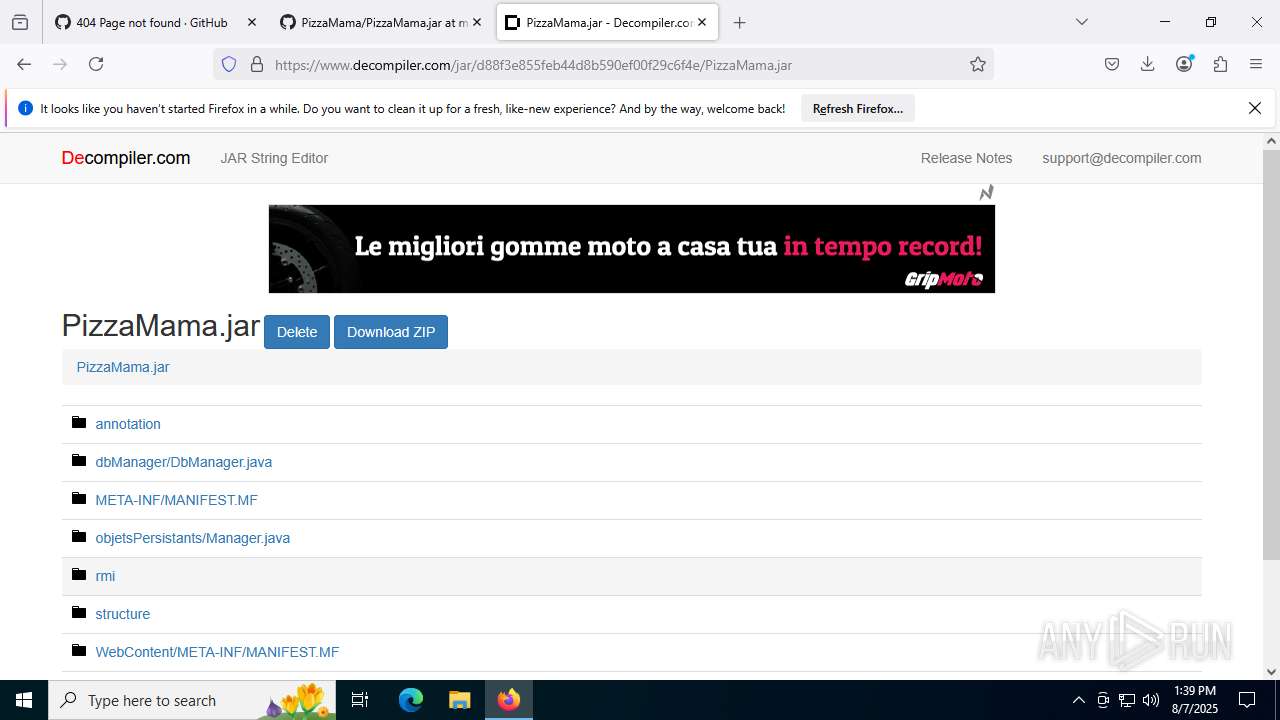Image resolution: width=1280 pixels, height=720 pixels.
Task: Click folder icon beside WebContent/META-INF/MANIFEST.MF
Action: 79,651
